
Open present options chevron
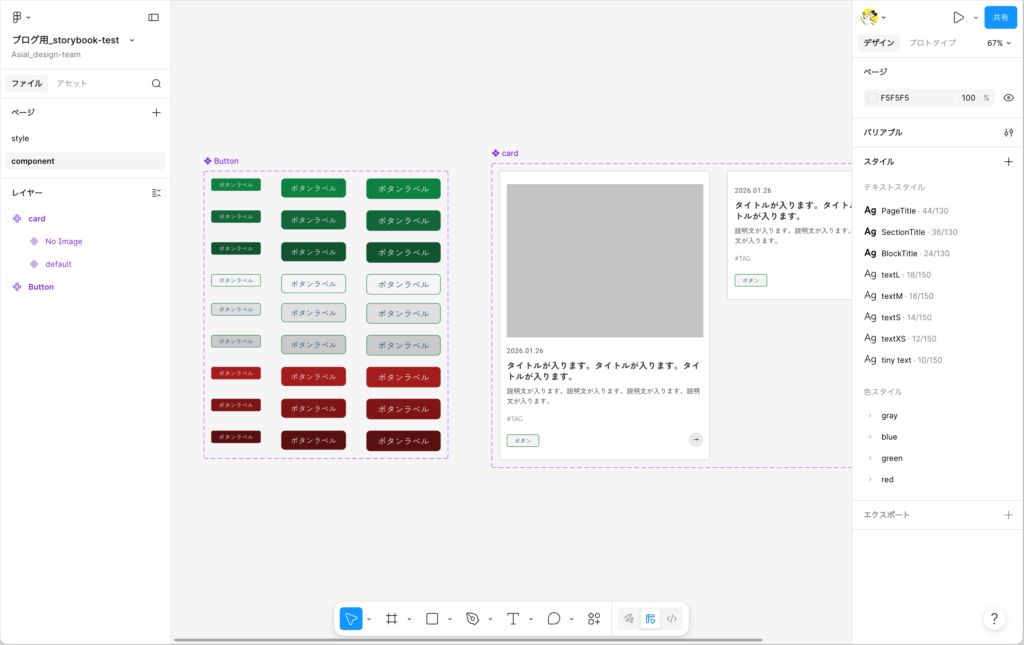(x=976, y=18)
